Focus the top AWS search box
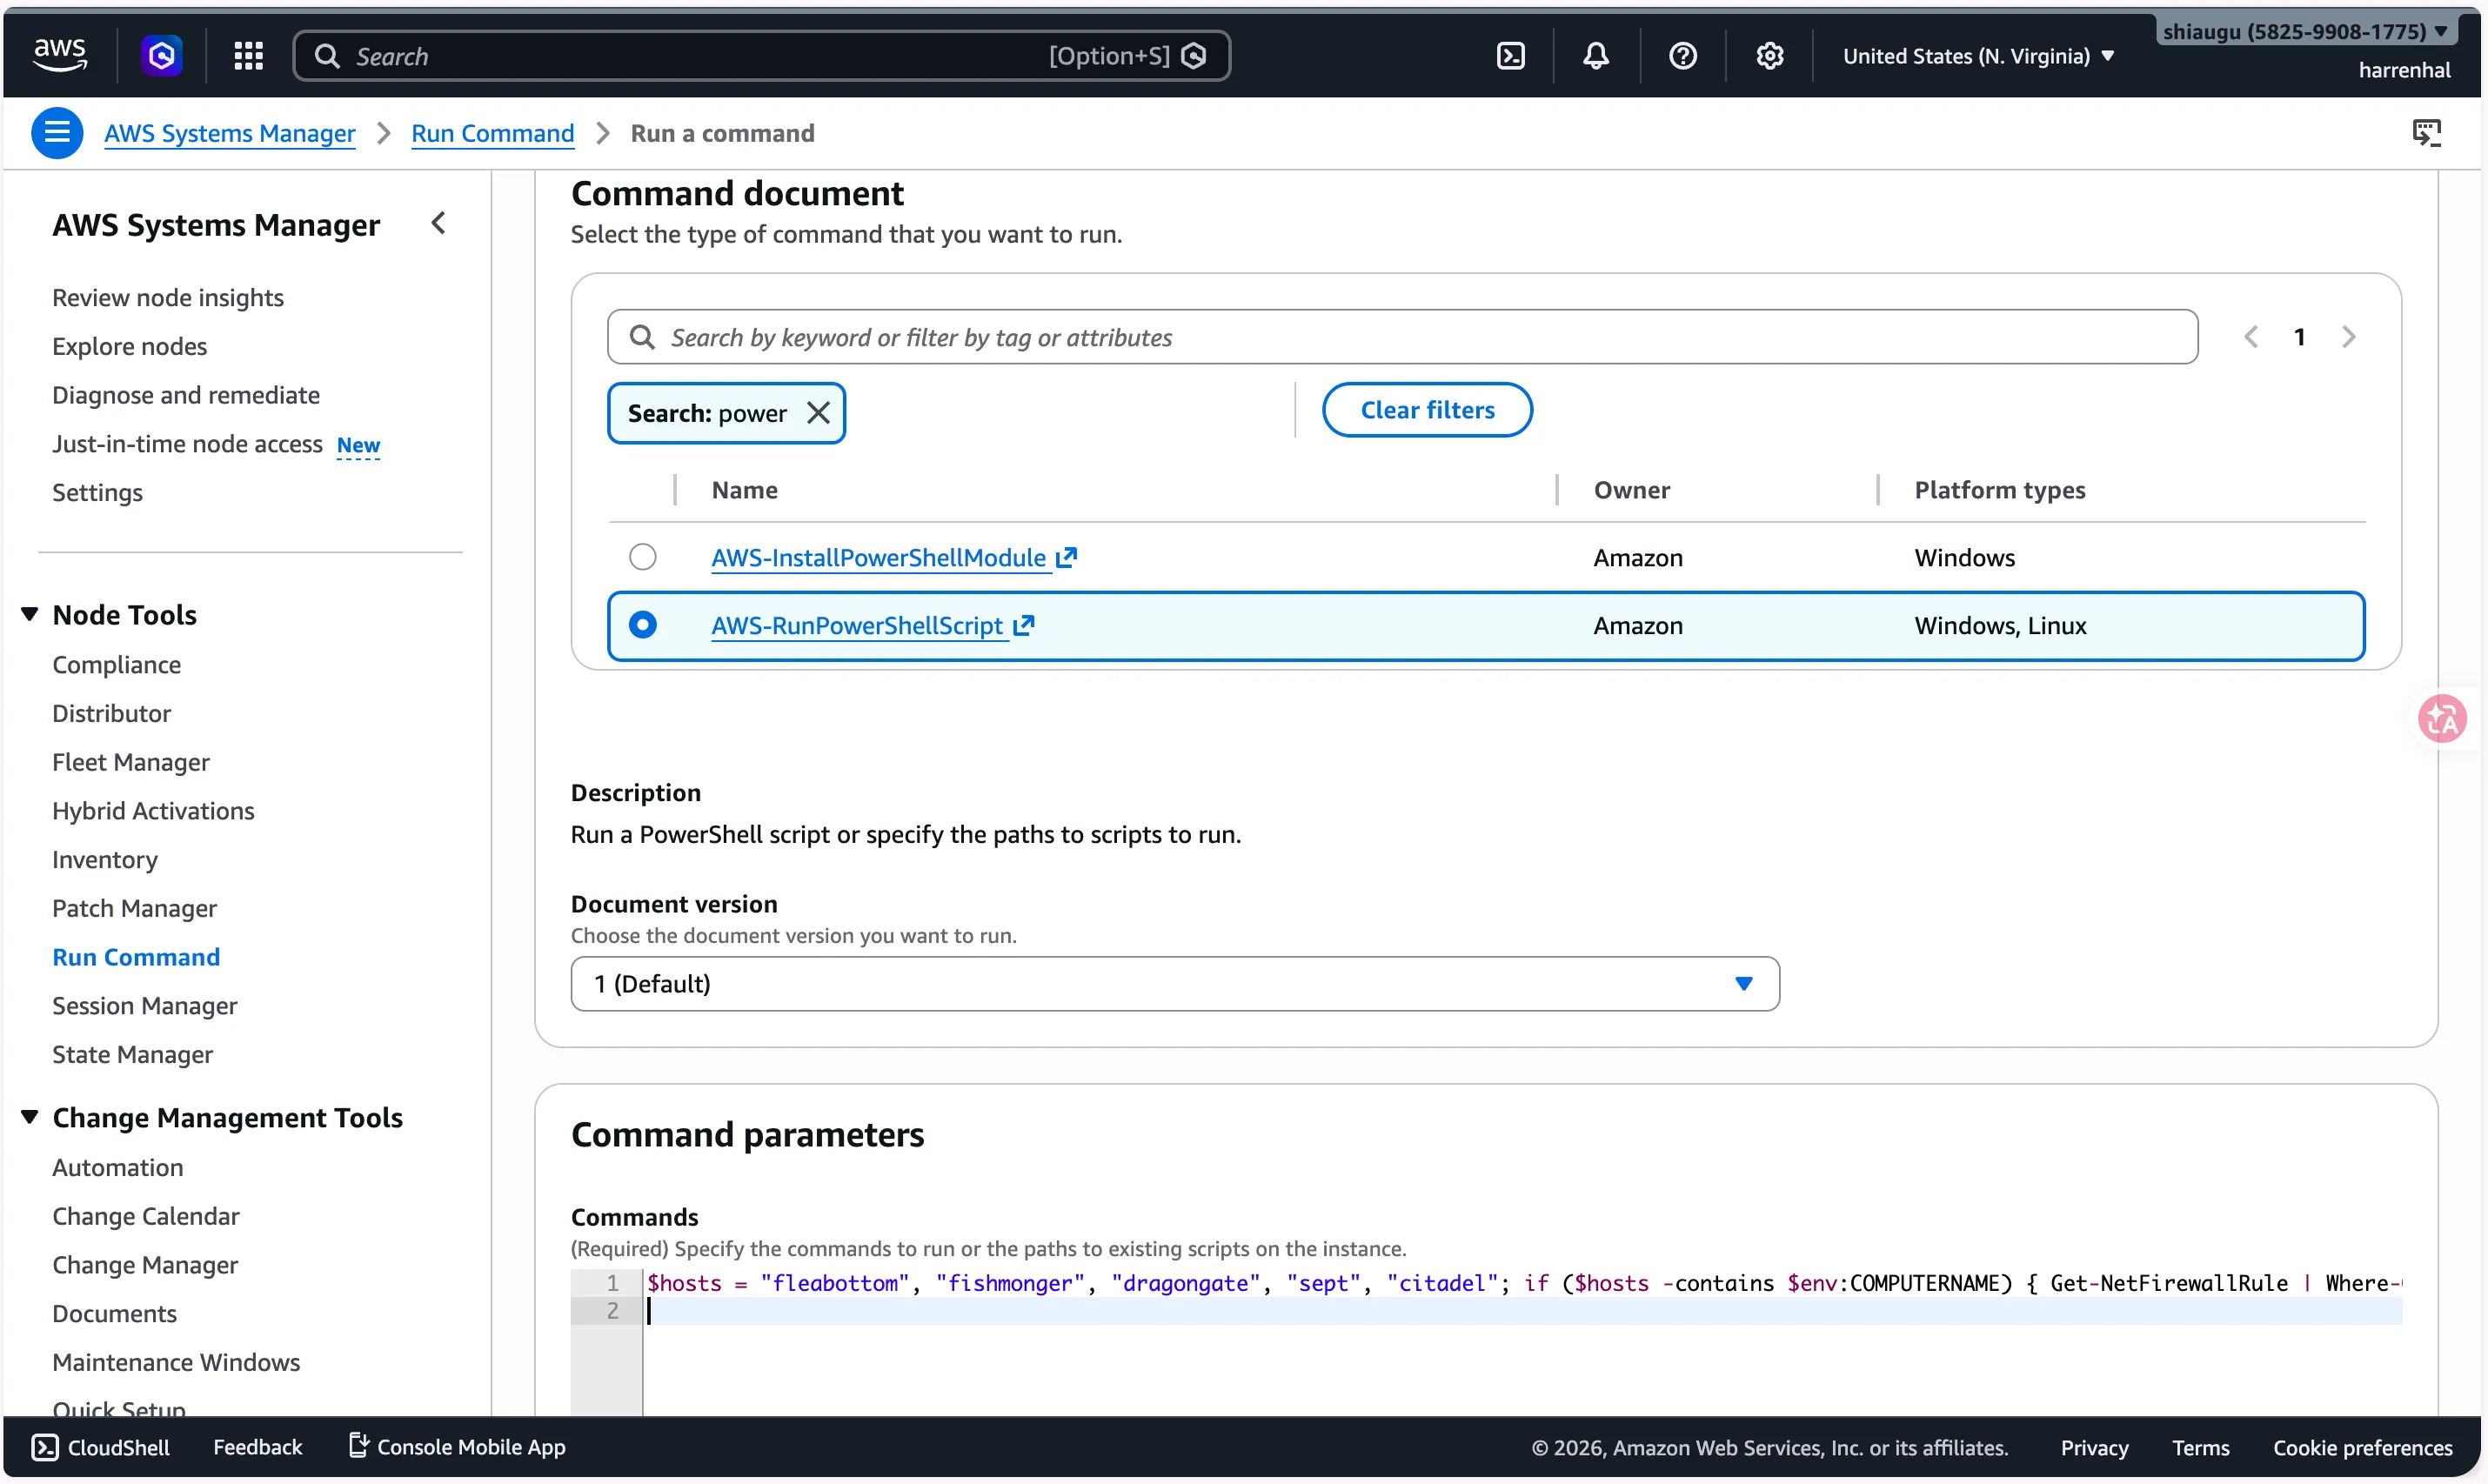2488x1484 pixels. (x=761, y=56)
